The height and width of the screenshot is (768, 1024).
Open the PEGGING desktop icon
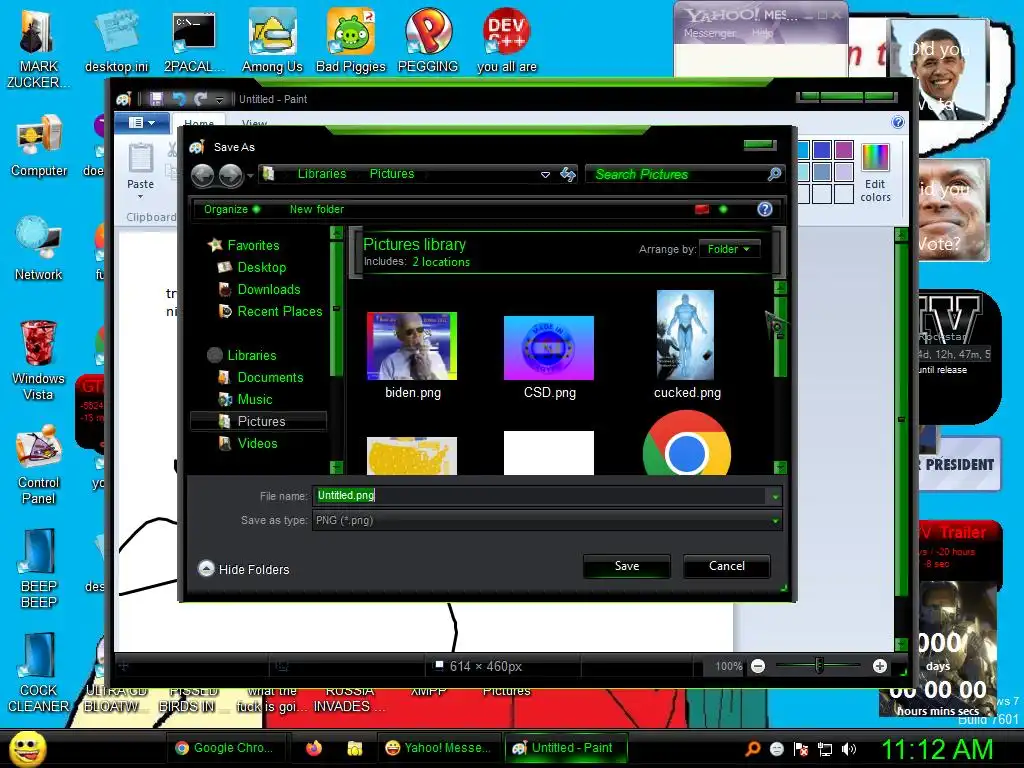coord(428,40)
